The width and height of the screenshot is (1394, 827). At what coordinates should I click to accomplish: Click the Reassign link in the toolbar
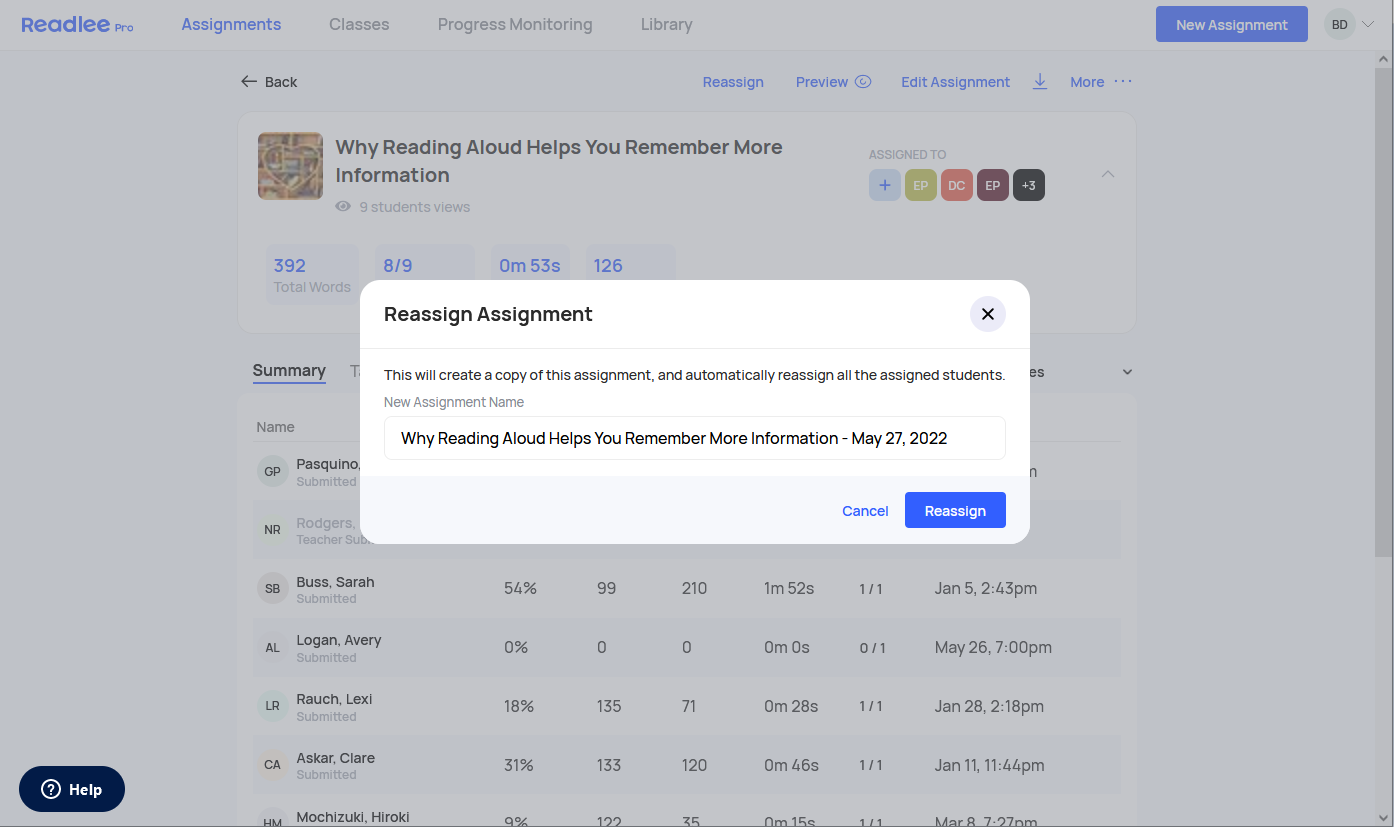[733, 82]
